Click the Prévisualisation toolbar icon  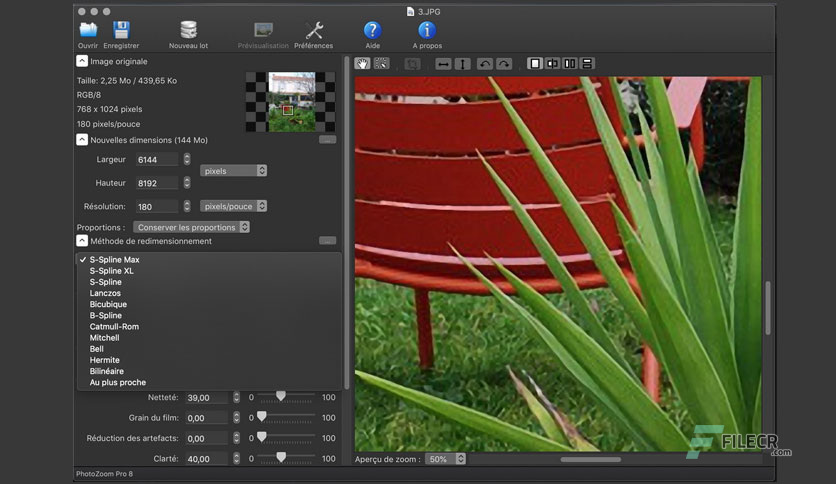[263, 30]
